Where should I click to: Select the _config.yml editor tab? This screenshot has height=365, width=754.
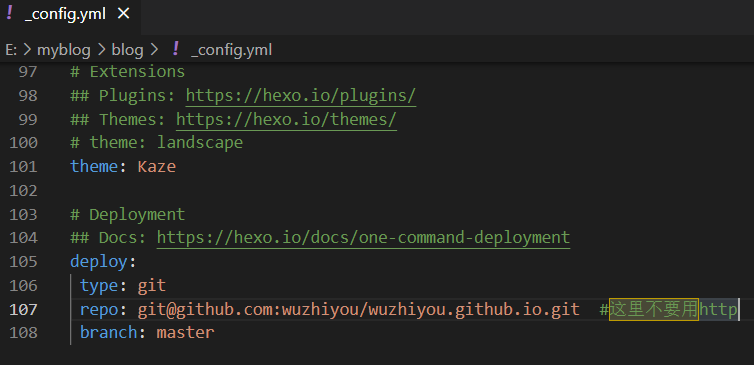coord(70,14)
